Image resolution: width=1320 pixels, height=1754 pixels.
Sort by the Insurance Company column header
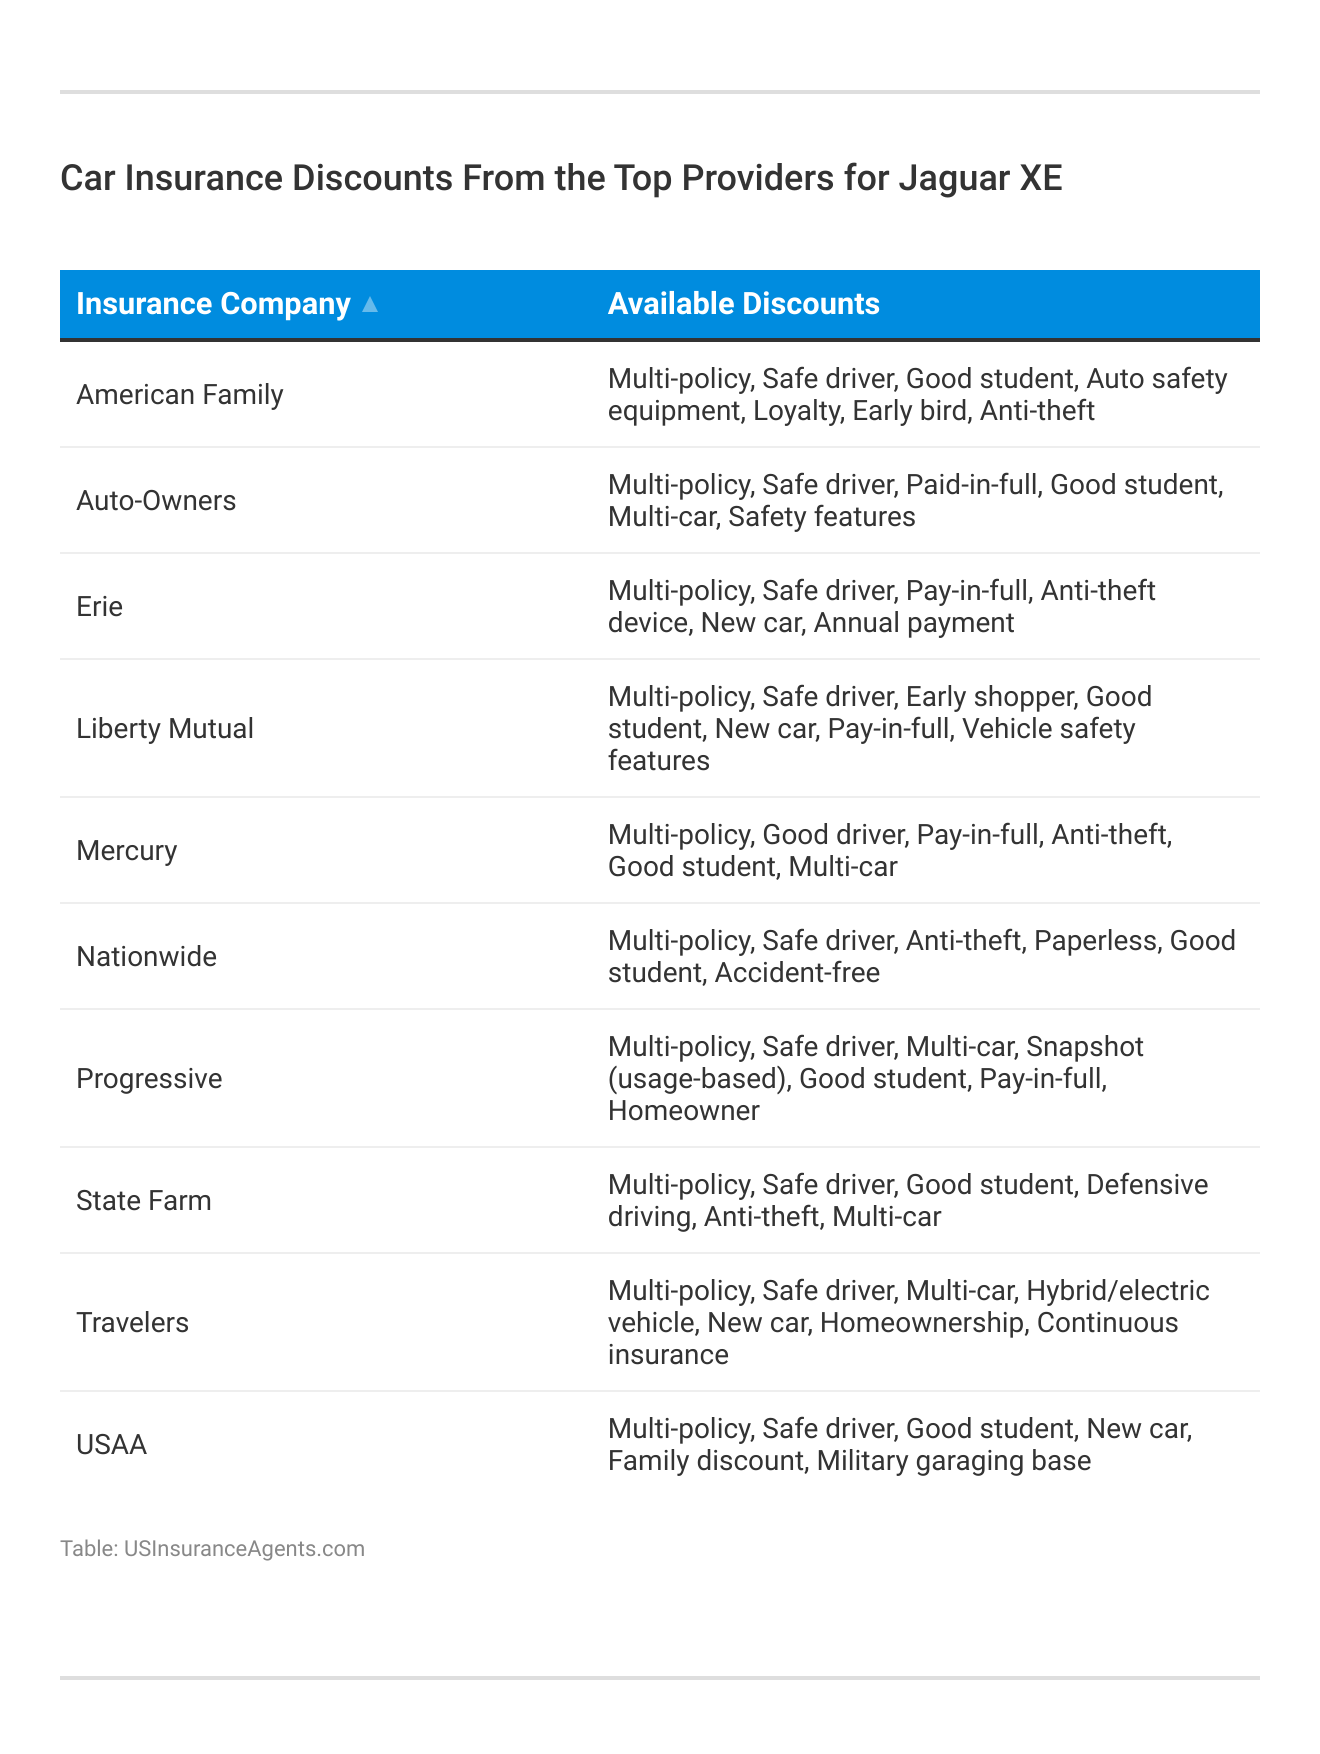213,304
